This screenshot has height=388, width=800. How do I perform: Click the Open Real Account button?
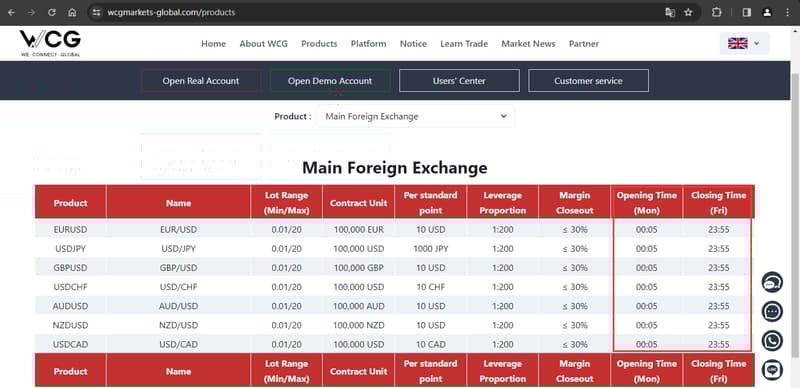pos(201,81)
